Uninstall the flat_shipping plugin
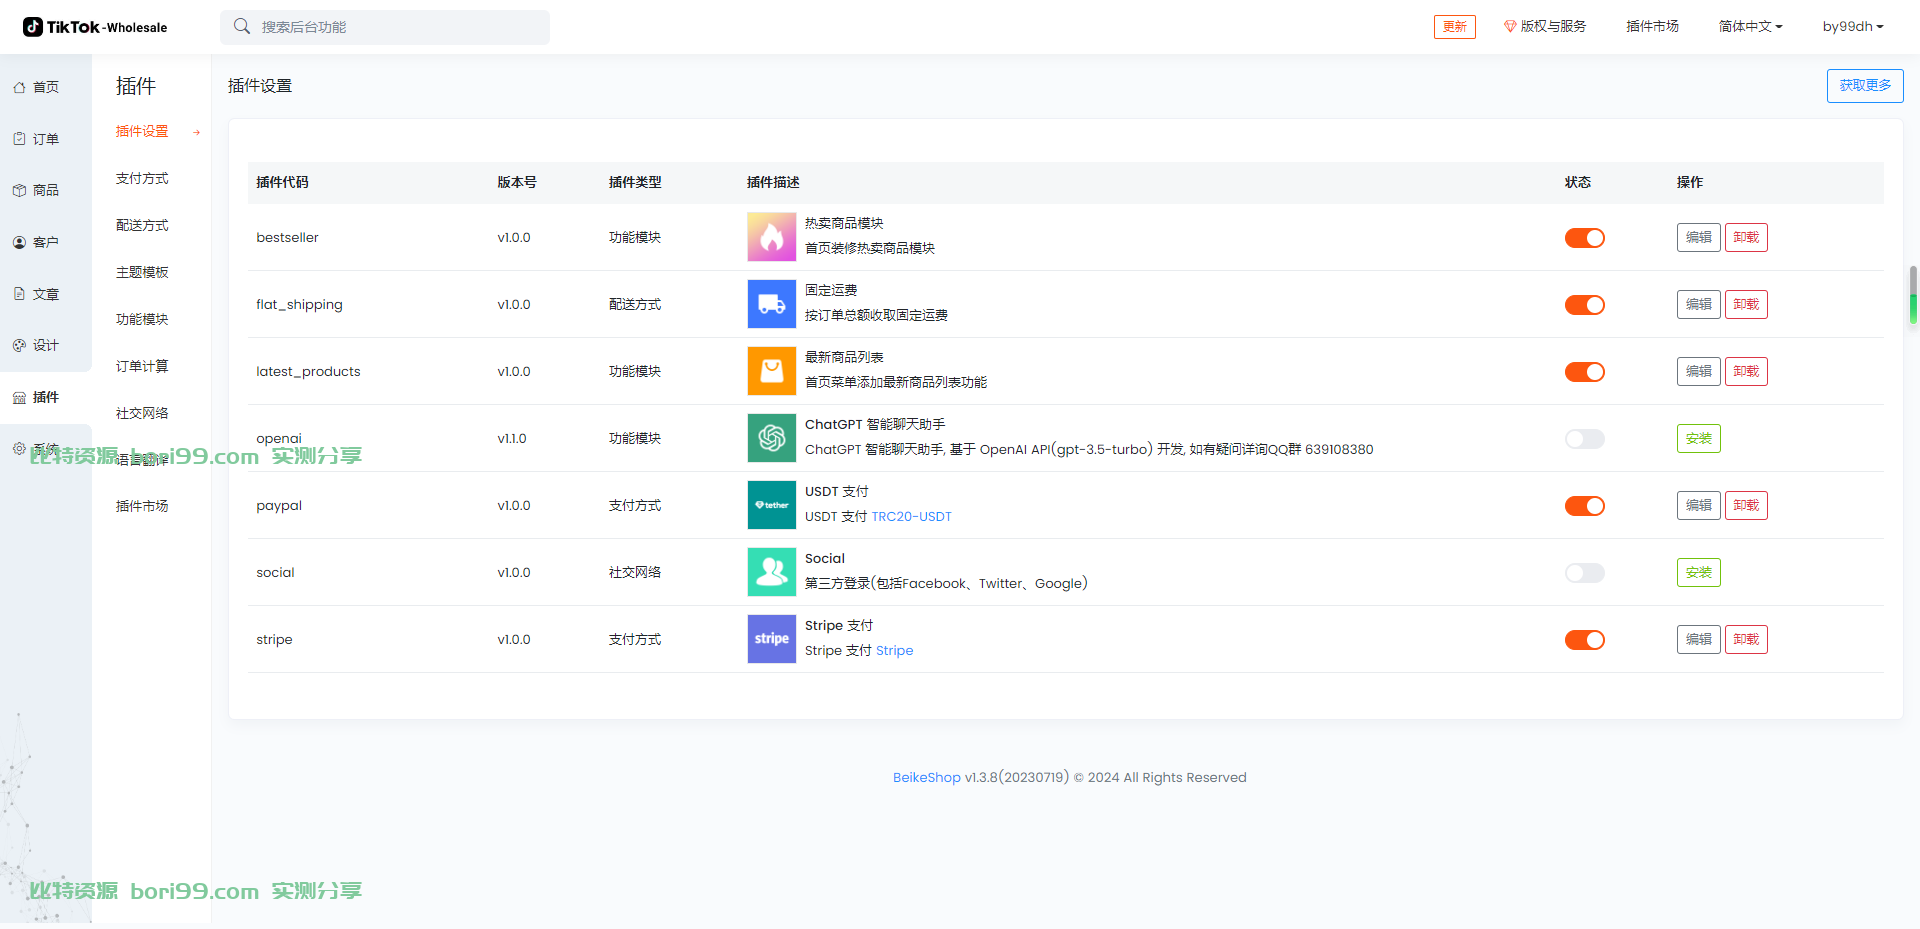Screen dimensions: 1920x929 coord(1746,304)
